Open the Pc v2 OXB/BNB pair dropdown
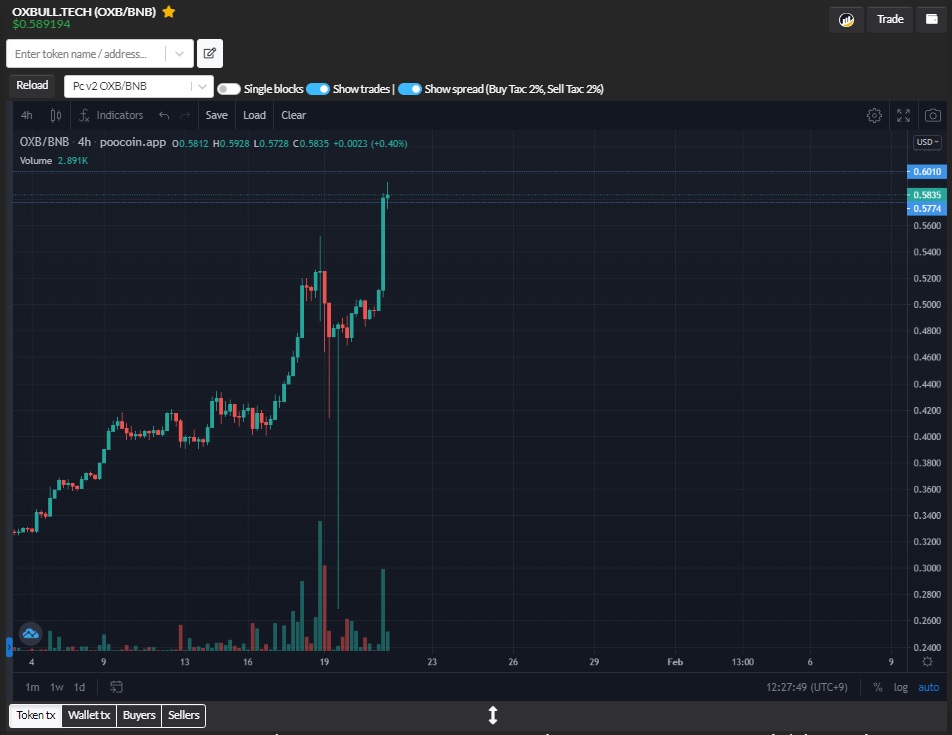952x735 pixels. coord(138,86)
